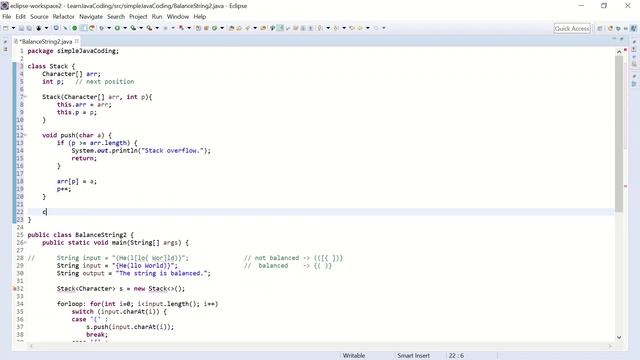Open the Run menu
This screenshot has width=640, height=360.
click(x=157, y=17)
